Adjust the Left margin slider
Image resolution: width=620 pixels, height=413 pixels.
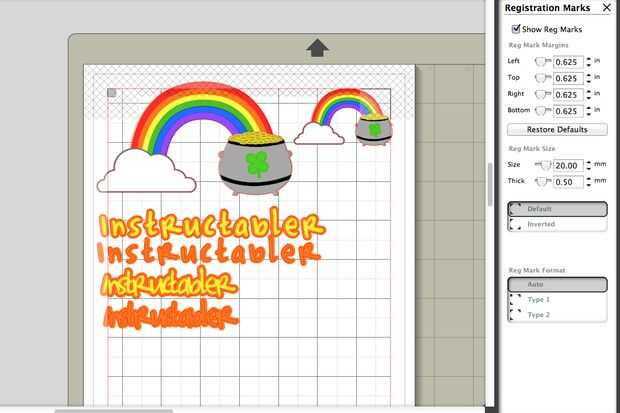coord(542,62)
